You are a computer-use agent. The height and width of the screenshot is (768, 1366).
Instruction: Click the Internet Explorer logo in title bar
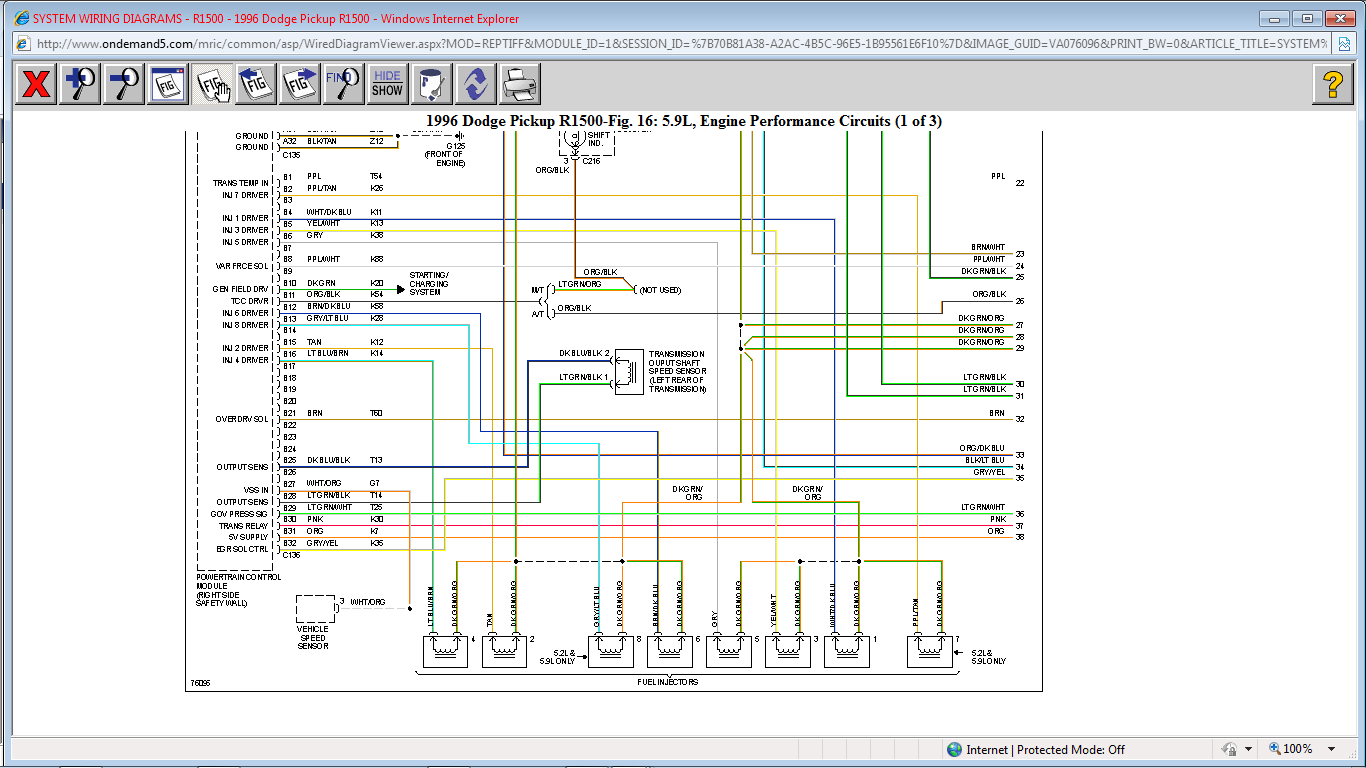pyautogui.click(x=21, y=18)
